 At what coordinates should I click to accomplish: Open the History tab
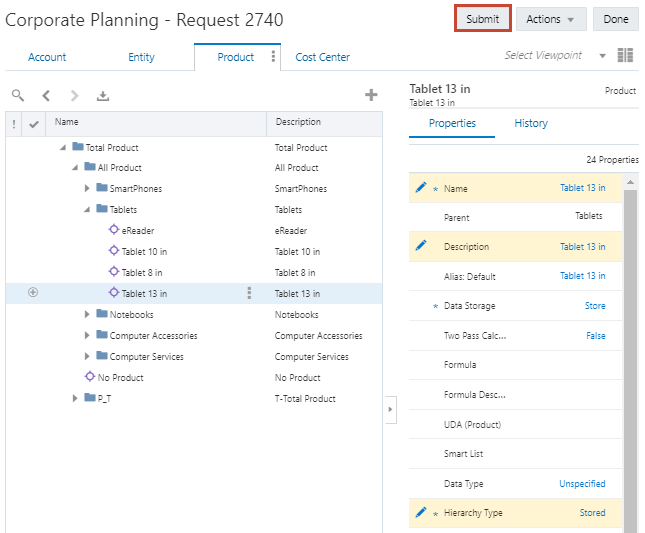pyautogui.click(x=531, y=123)
